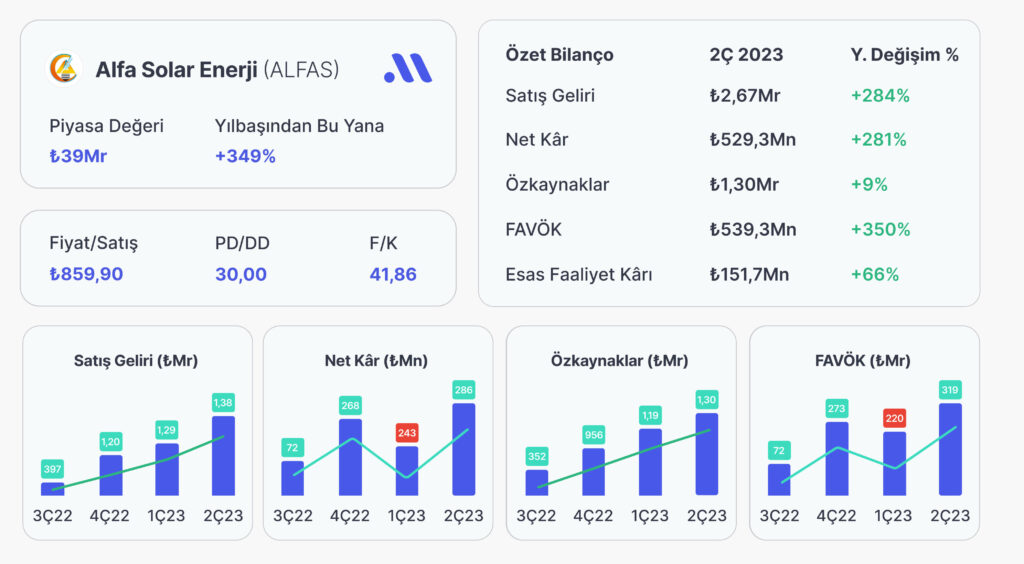
Task: Click the 4Ç22 bar in Net Kâr chart
Action: pyautogui.click(x=351, y=457)
